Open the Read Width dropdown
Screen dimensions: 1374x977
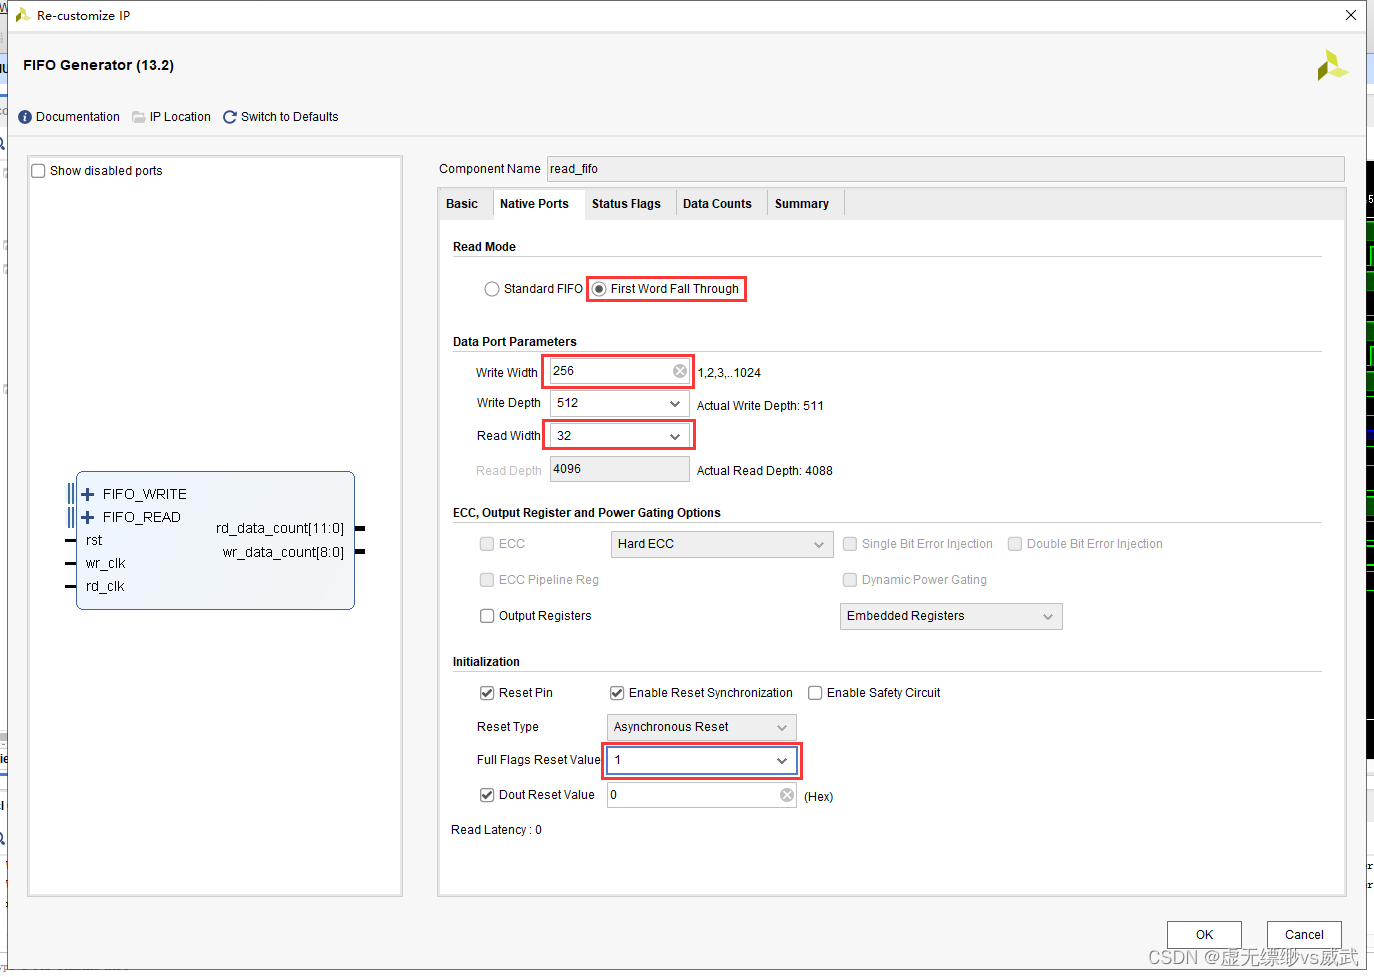[619, 436]
